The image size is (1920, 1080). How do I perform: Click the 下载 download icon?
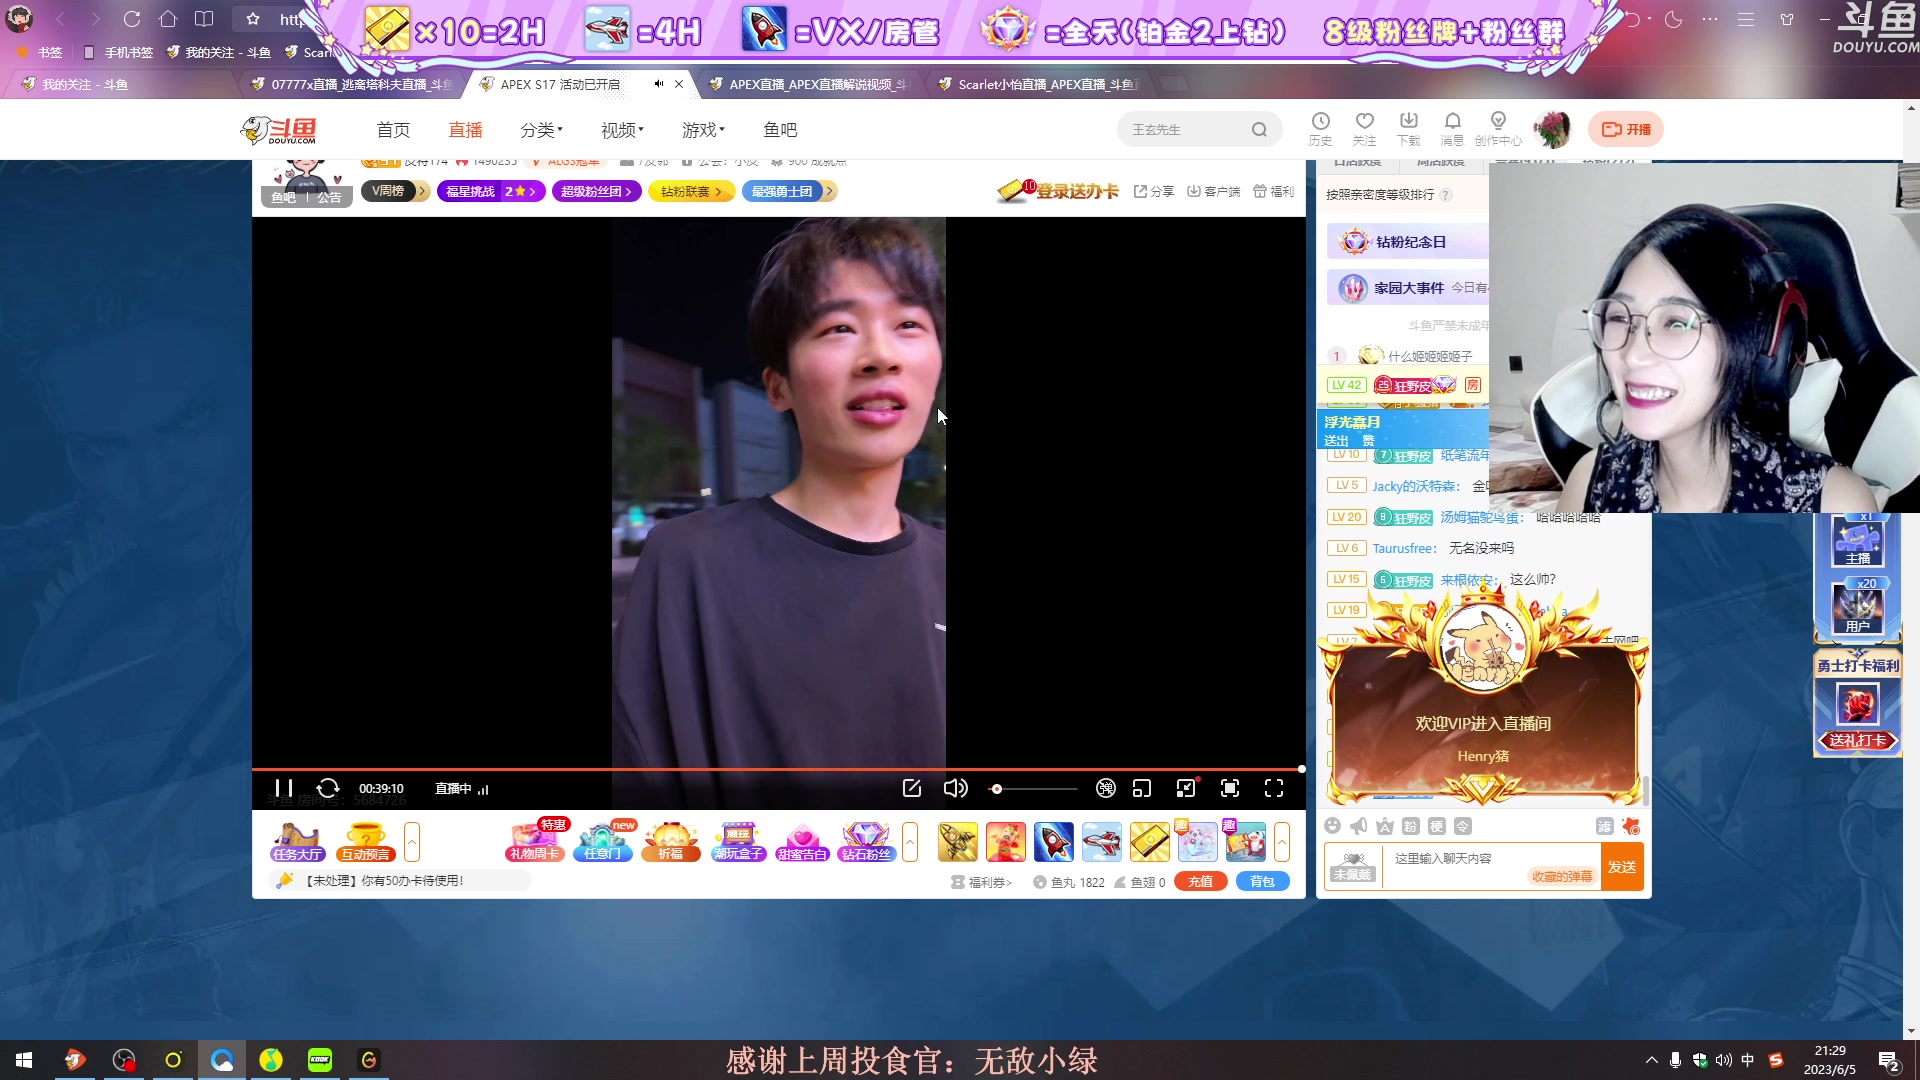1408,129
